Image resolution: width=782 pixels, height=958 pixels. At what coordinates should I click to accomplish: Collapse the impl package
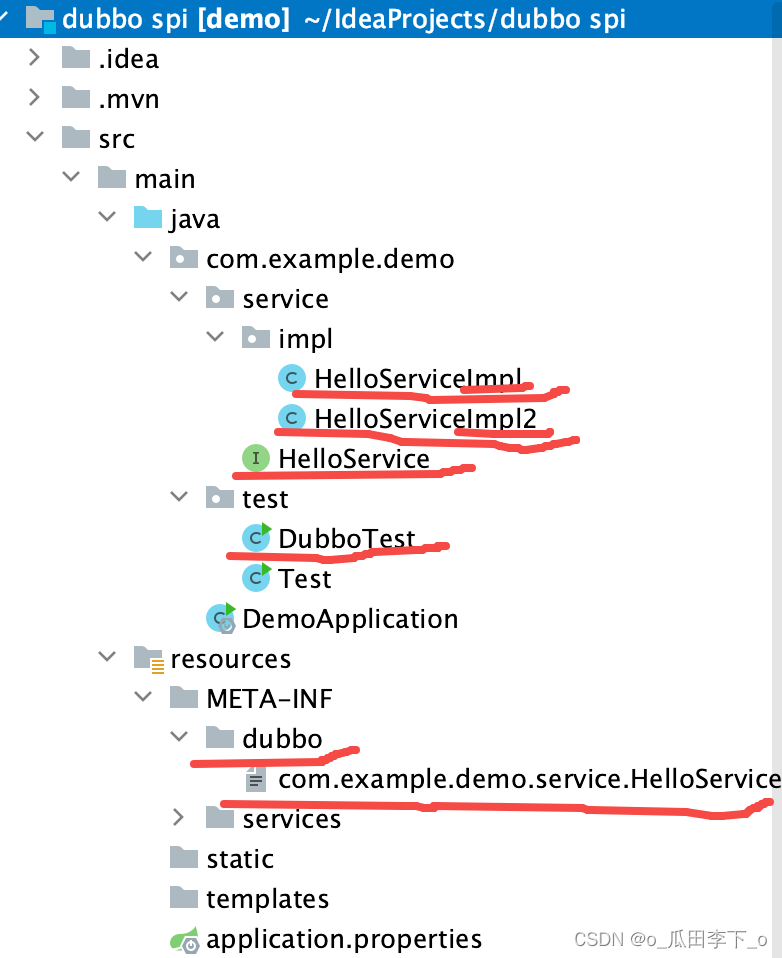pyautogui.click(x=215, y=336)
